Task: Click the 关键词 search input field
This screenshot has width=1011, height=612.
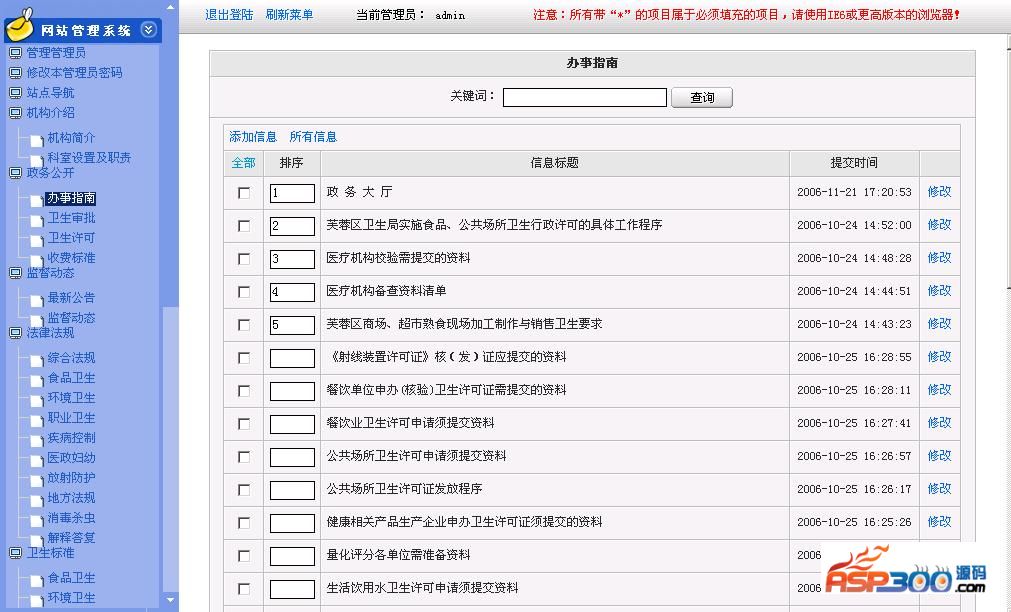Action: [584, 98]
